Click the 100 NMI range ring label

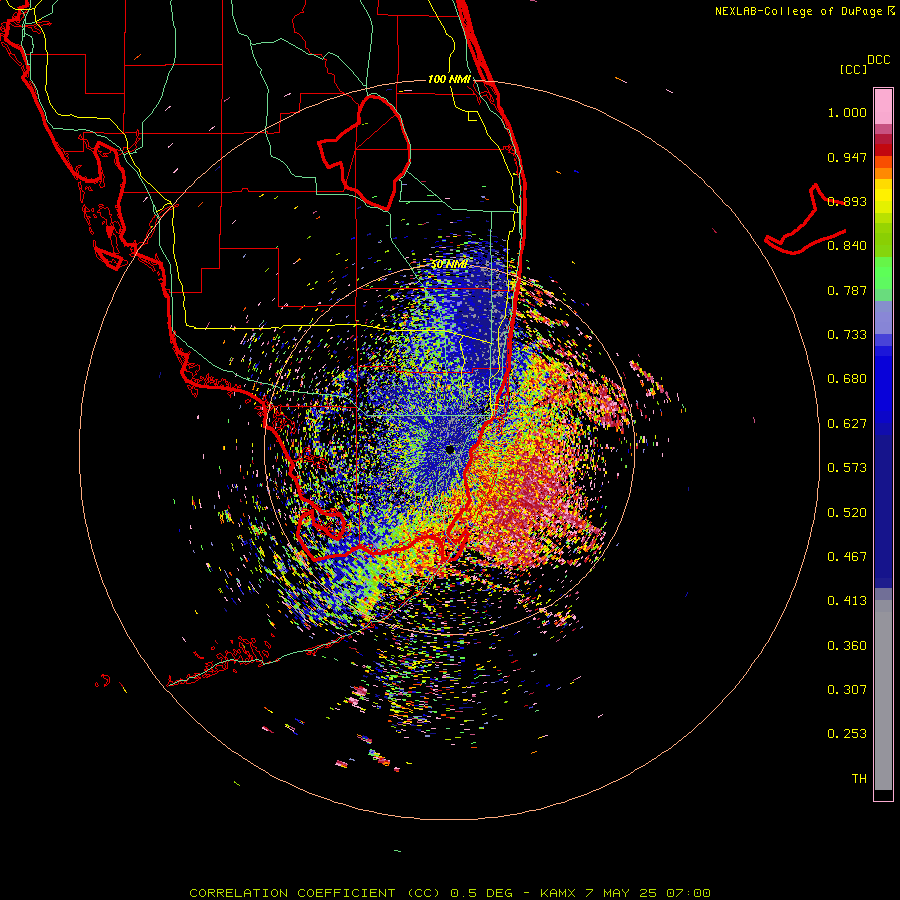click(449, 79)
